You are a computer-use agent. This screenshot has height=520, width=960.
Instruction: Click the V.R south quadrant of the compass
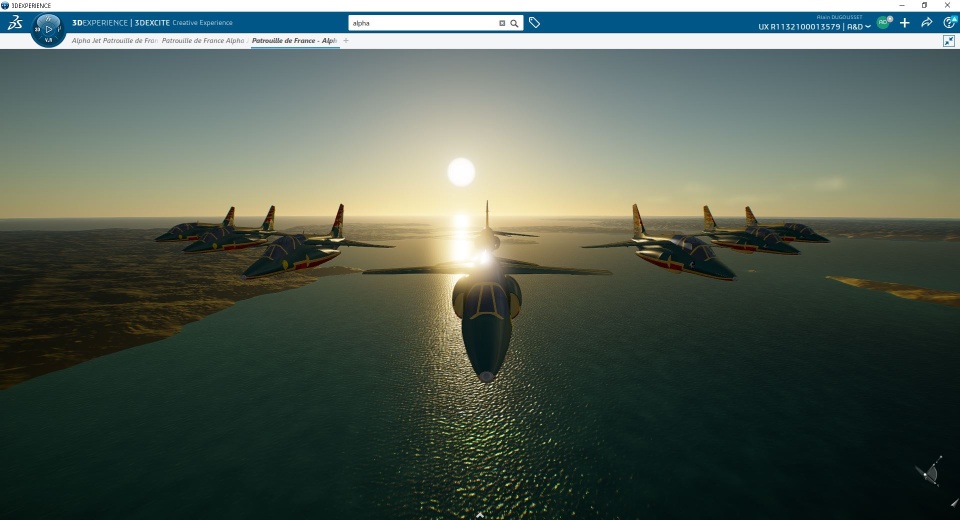click(48, 40)
